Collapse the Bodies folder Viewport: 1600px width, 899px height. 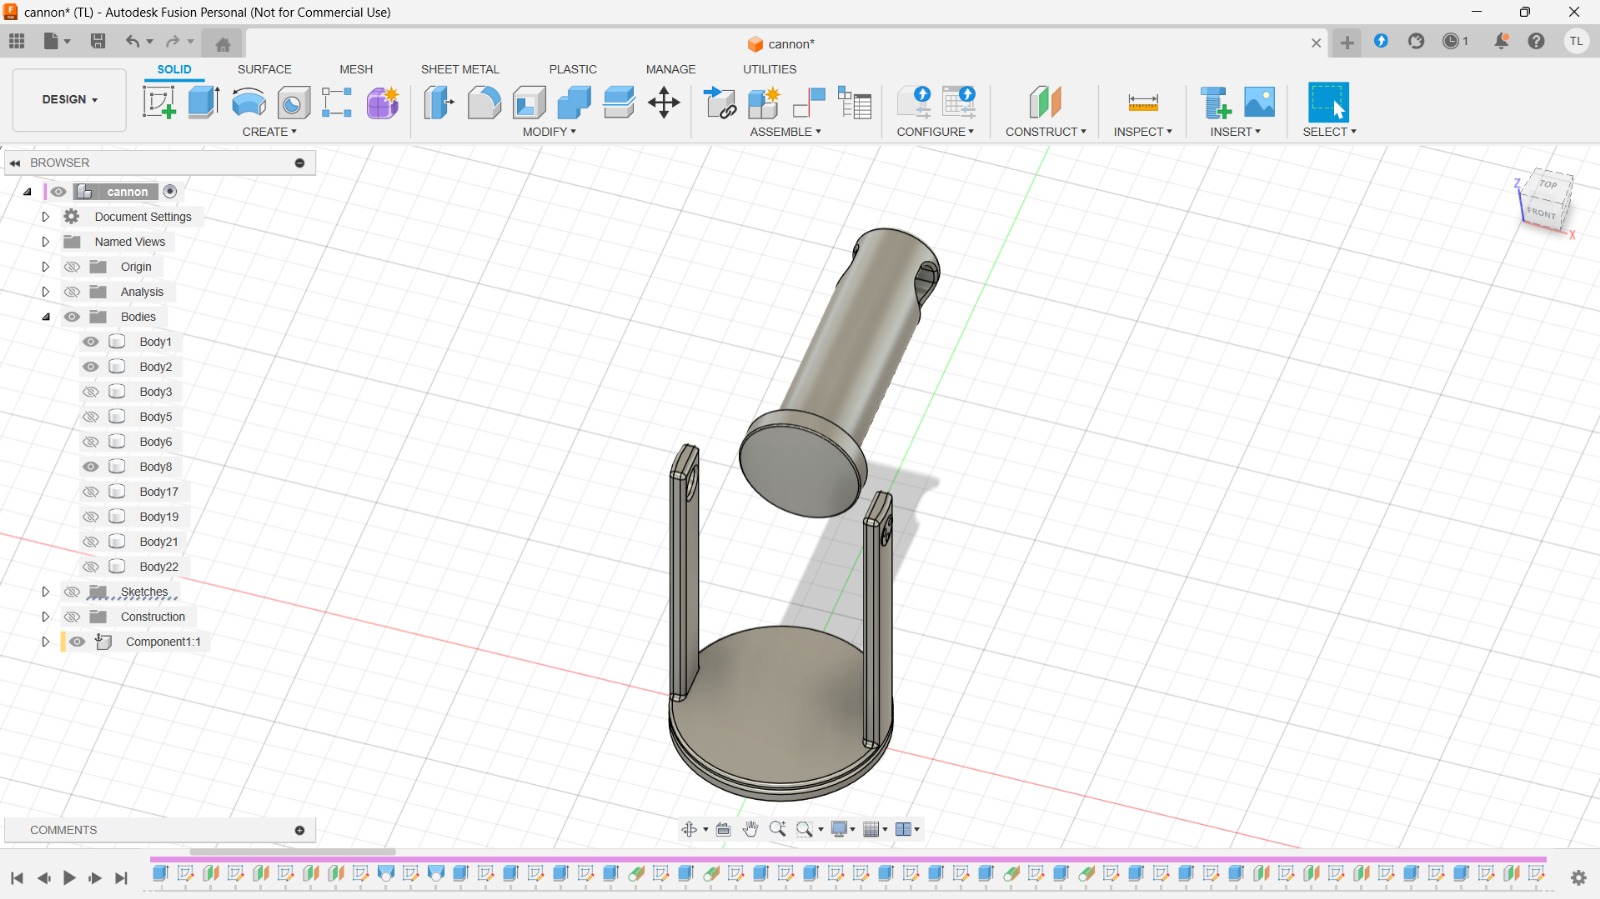(45, 317)
